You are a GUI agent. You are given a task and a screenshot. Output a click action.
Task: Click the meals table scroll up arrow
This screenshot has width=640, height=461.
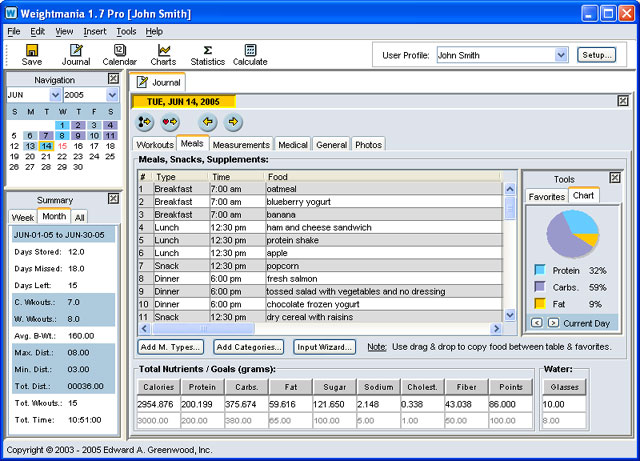click(x=510, y=189)
